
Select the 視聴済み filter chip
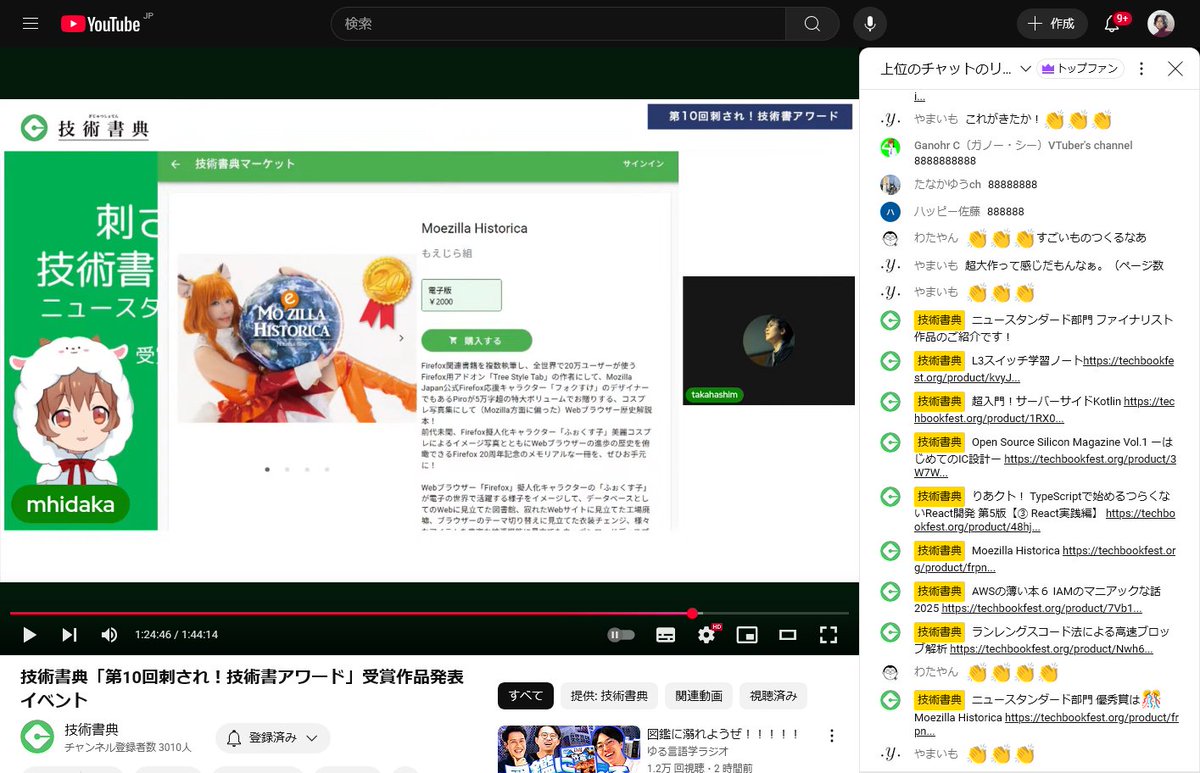774,696
